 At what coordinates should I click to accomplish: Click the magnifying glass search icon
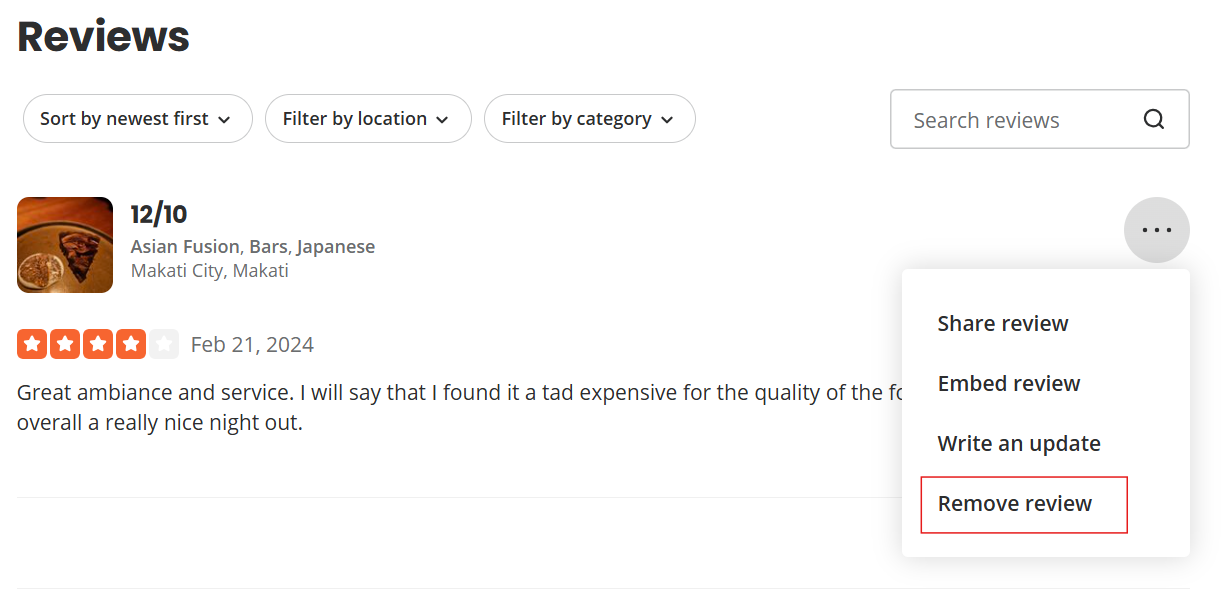(x=1154, y=120)
